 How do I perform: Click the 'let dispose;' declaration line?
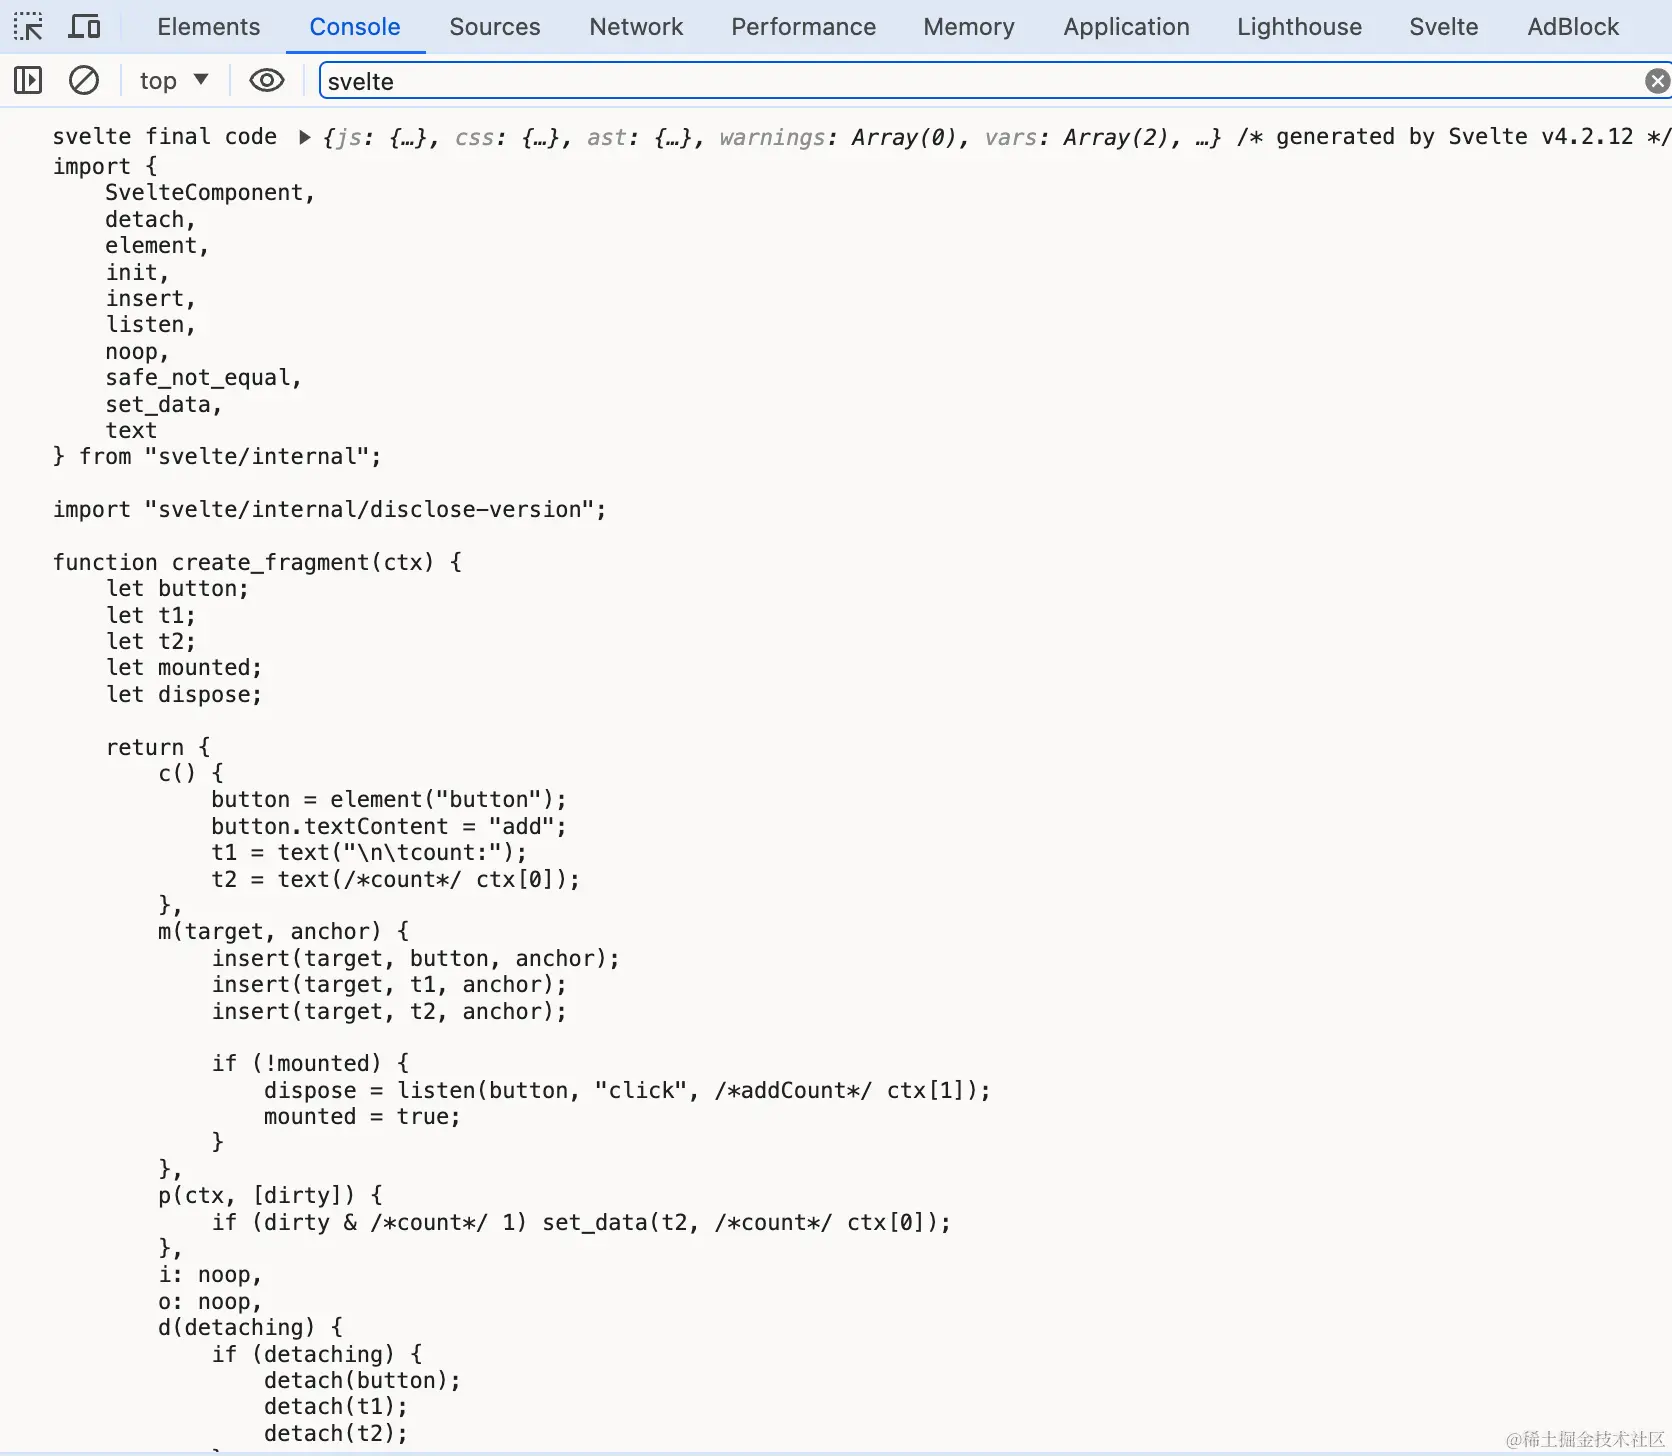click(184, 694)
